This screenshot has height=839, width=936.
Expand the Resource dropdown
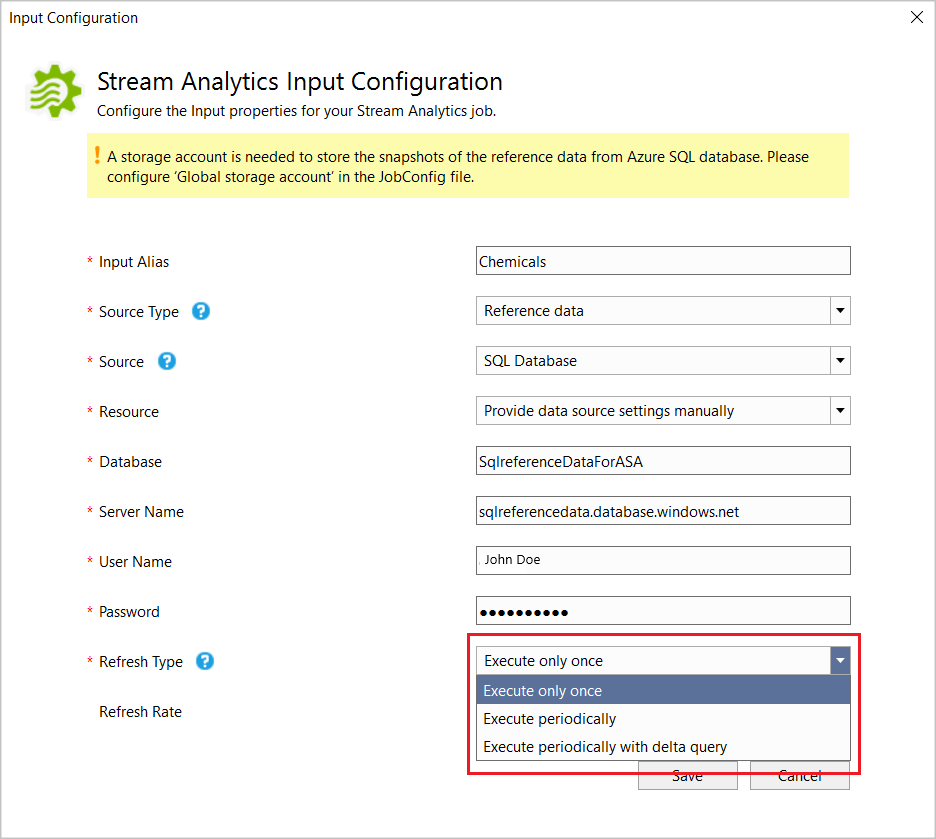[839, 410]
